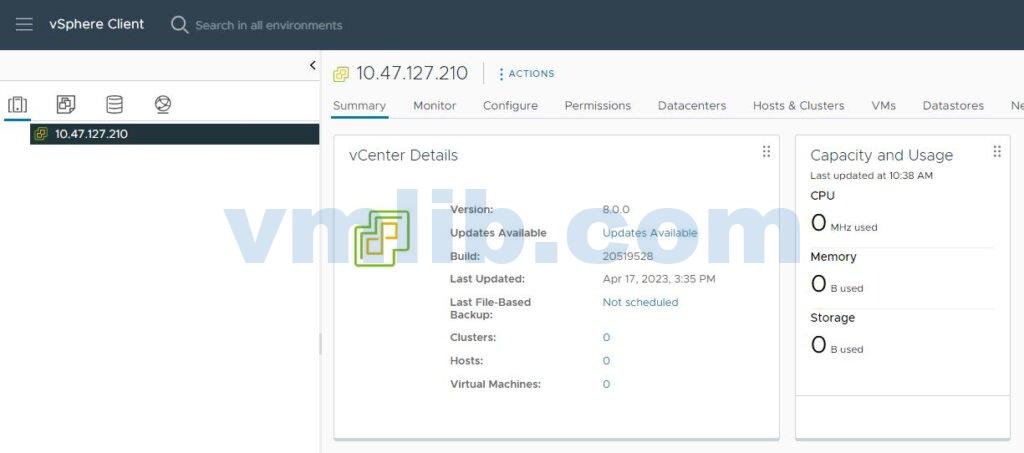Image resolution: width=1024 pixels, height=453 pixels.
Task: Click the 10.47.127.210 page title
Action: pyautogui.click(x=412, y=73)
